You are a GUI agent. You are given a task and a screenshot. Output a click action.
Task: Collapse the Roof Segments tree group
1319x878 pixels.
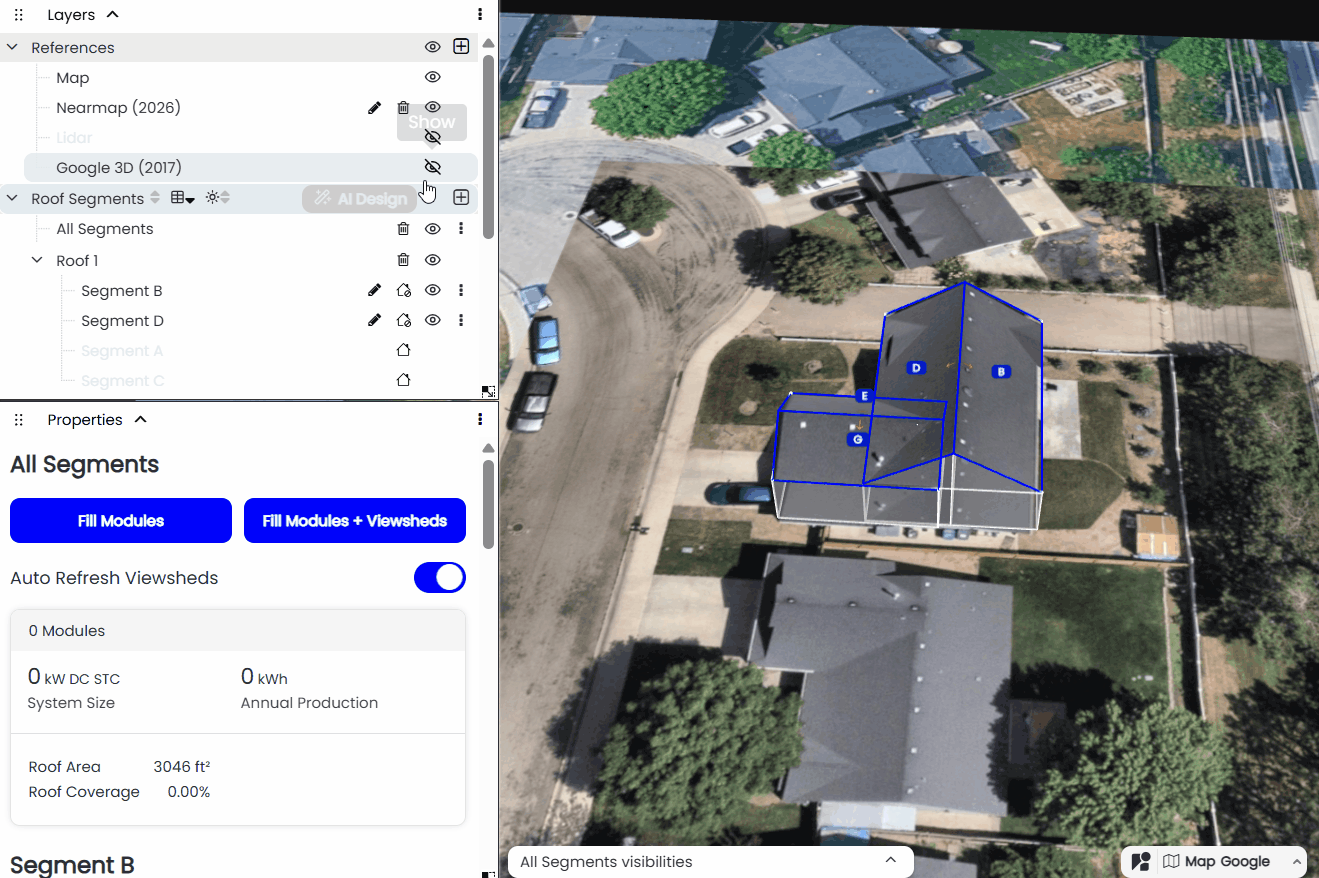(x=12, y=198)
